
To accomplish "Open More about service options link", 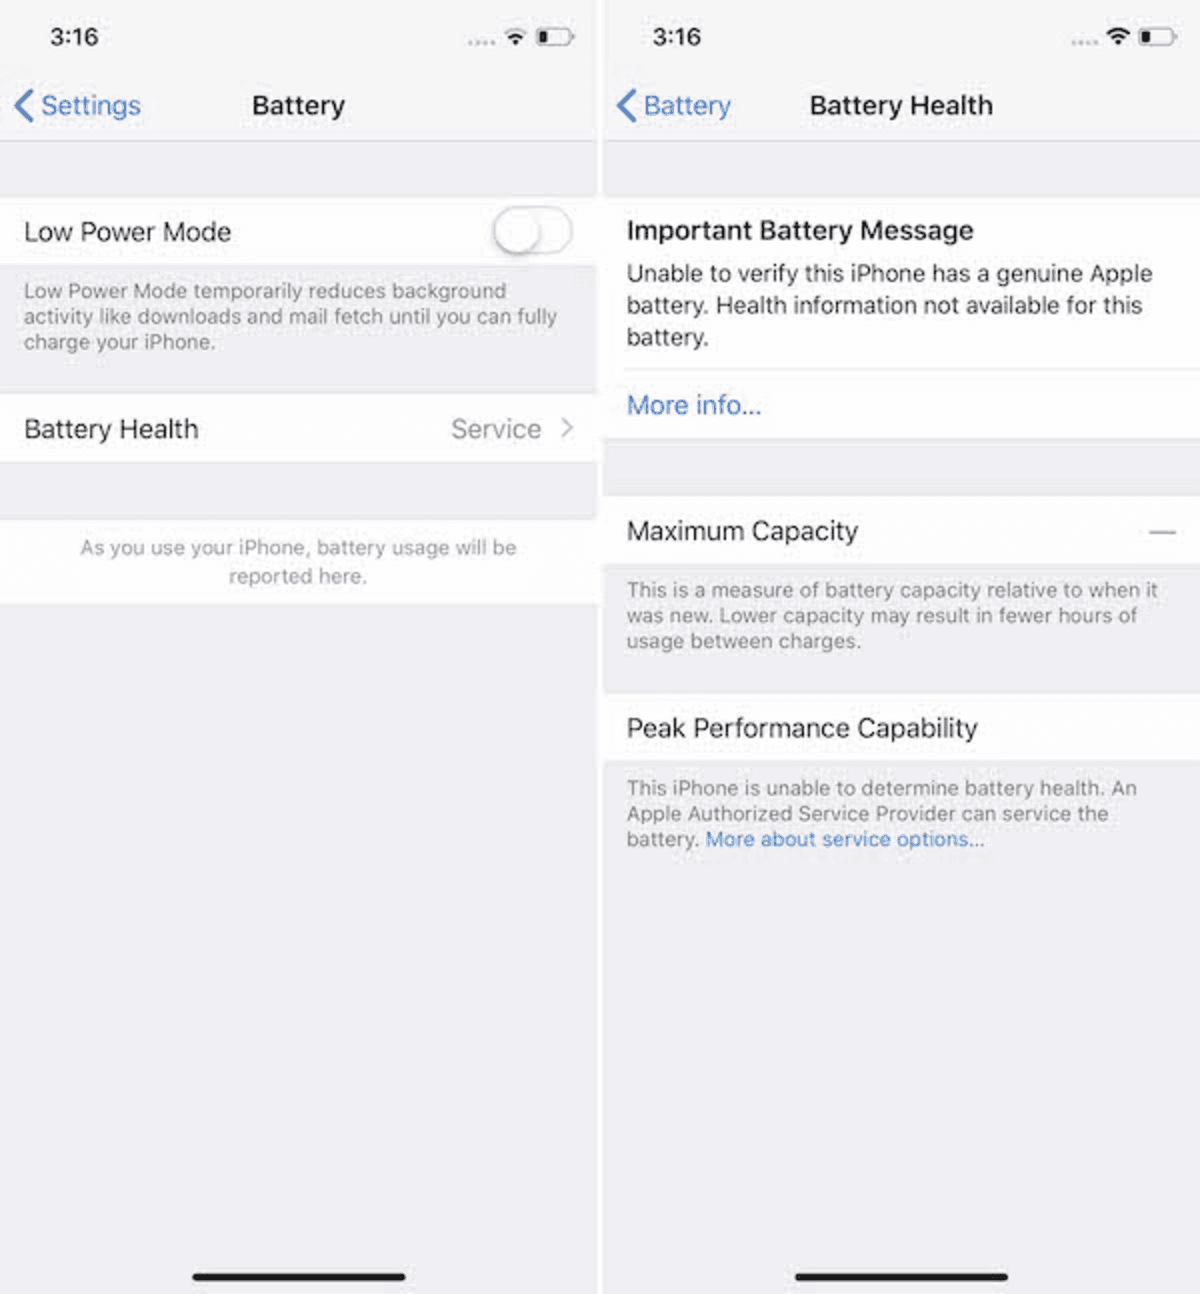I will [x=845, y=839].
